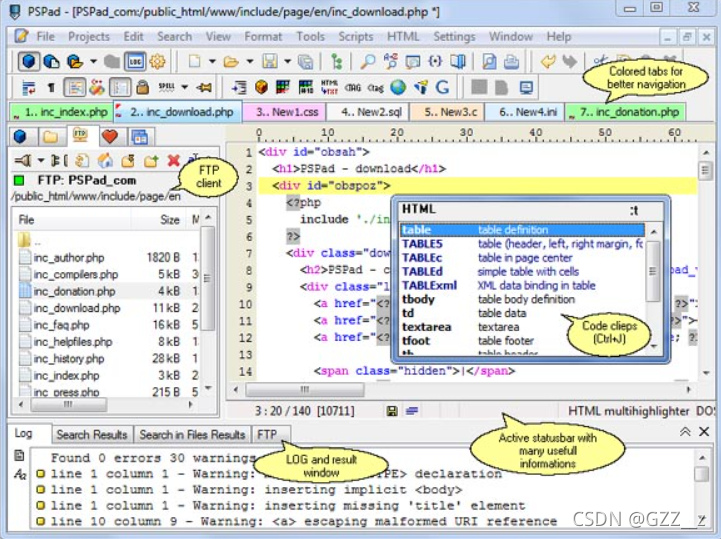Click the print preview icon

(x=489, y=61)
